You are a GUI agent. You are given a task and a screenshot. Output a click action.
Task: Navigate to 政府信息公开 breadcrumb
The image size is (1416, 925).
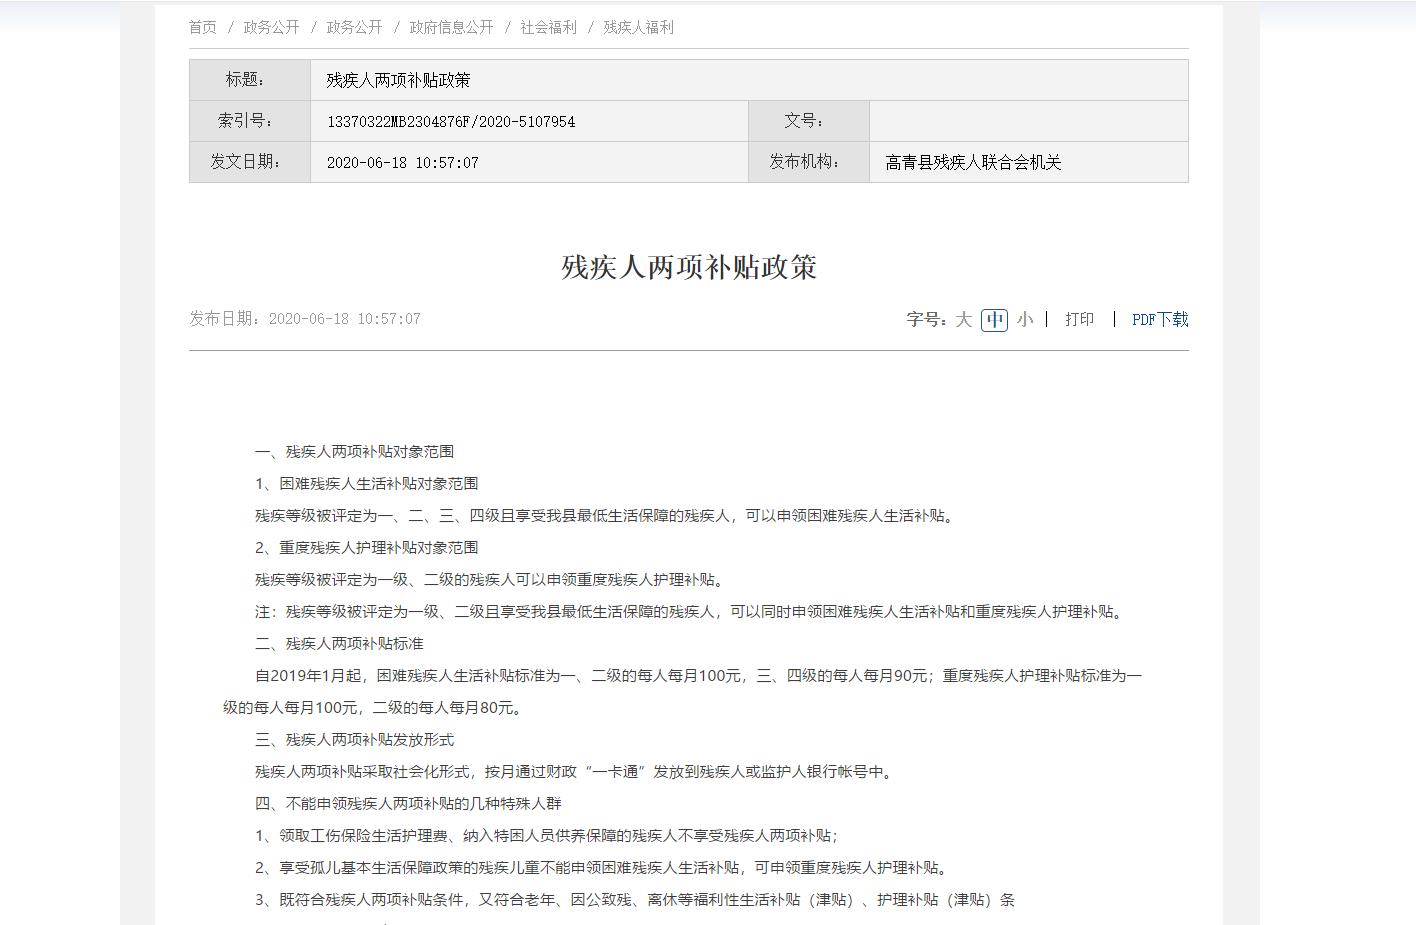(x=451, y=27)
